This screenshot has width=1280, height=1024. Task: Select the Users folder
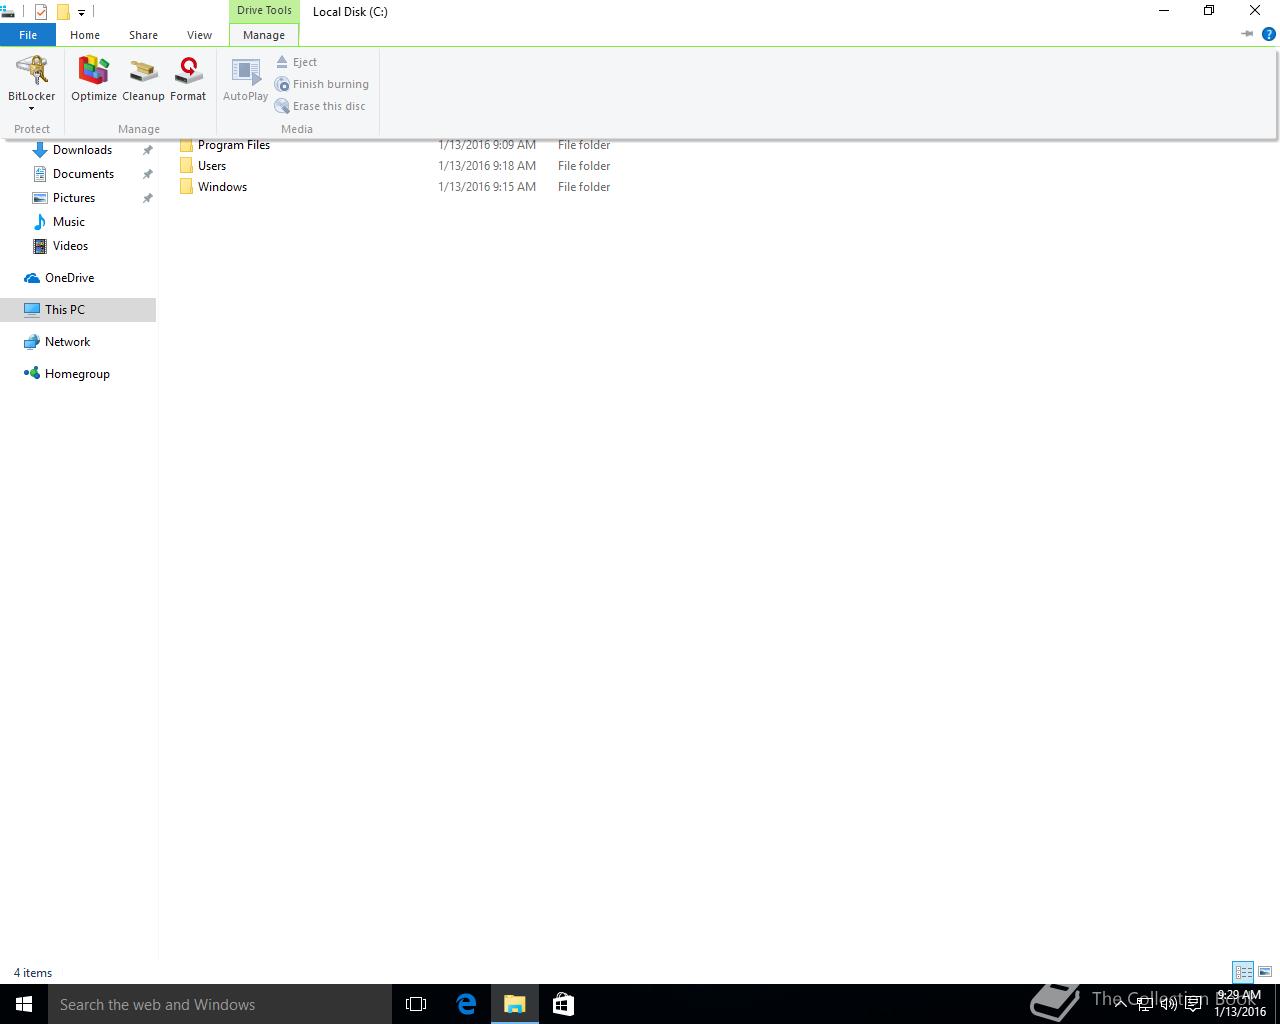point(212,166)
